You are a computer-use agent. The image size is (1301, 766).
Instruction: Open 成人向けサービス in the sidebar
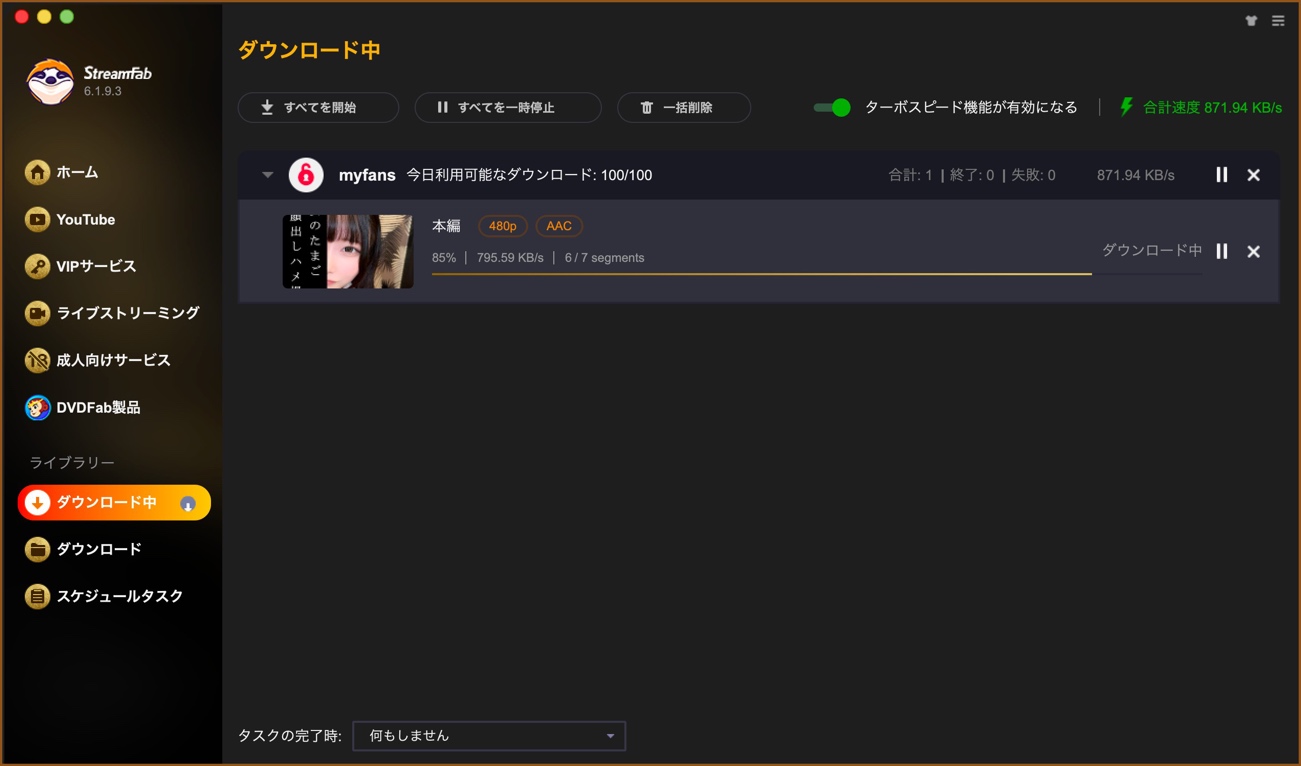coord(98,360)
